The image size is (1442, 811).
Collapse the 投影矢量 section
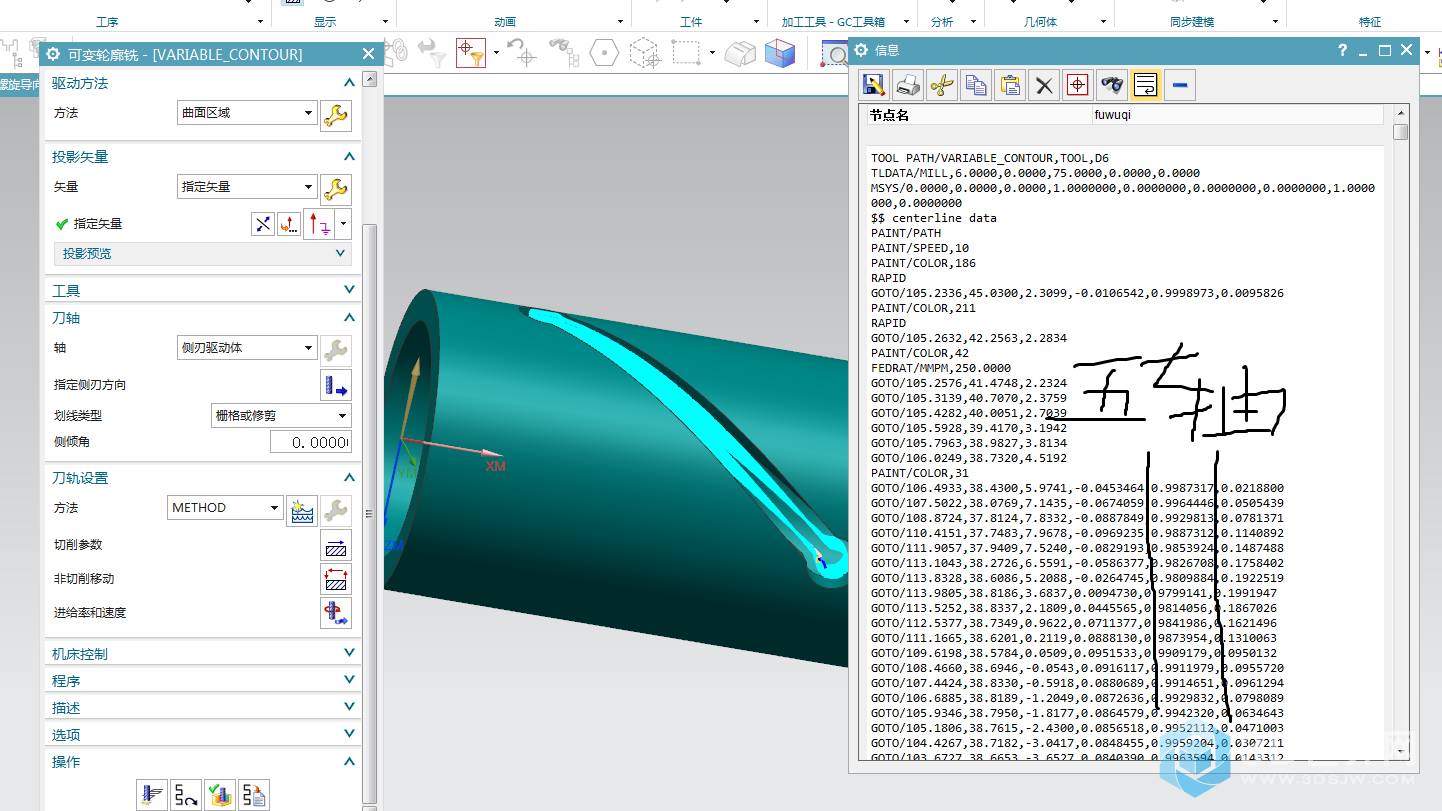click(349, 157)
